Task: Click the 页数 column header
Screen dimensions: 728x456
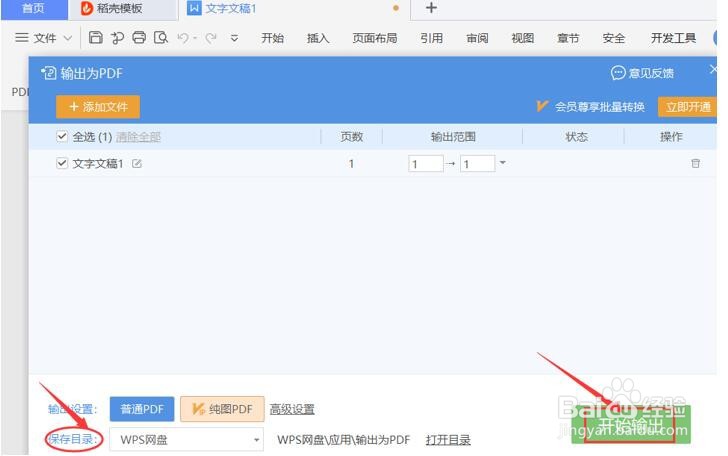Action: click(351, 137)
